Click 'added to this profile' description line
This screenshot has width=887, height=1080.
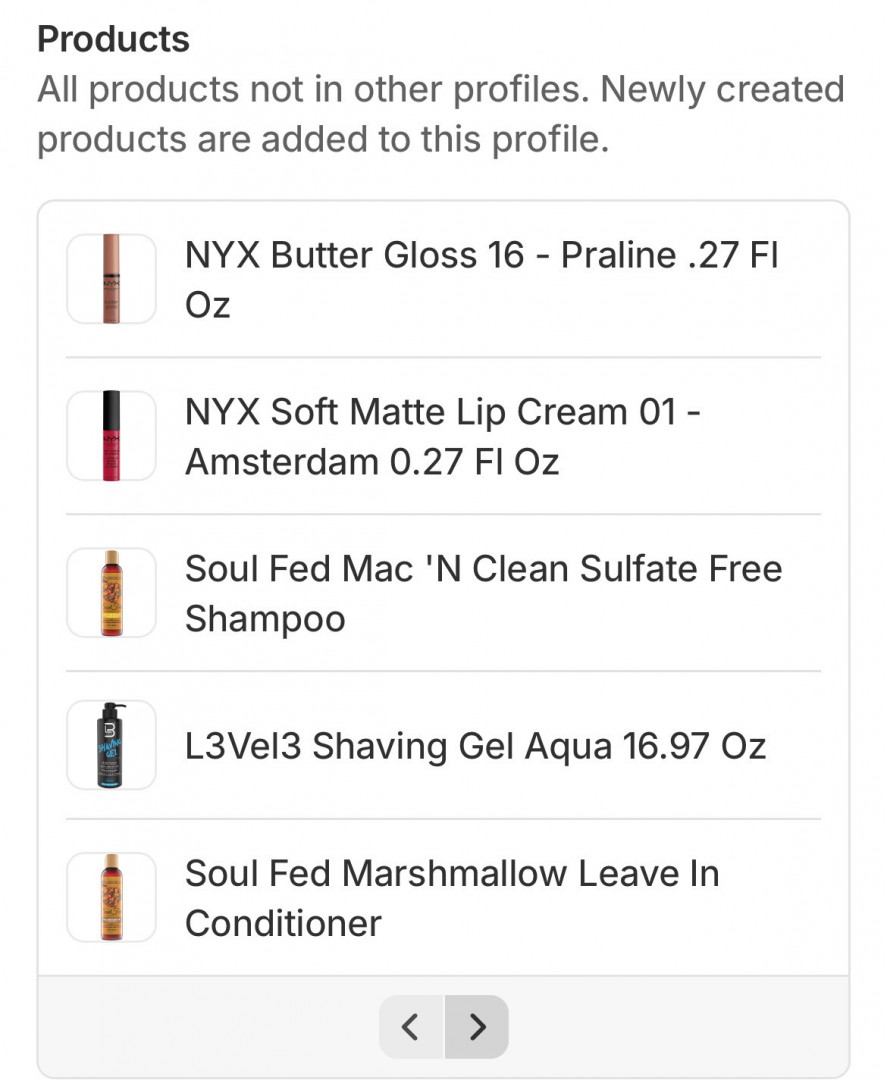[400, 139]
